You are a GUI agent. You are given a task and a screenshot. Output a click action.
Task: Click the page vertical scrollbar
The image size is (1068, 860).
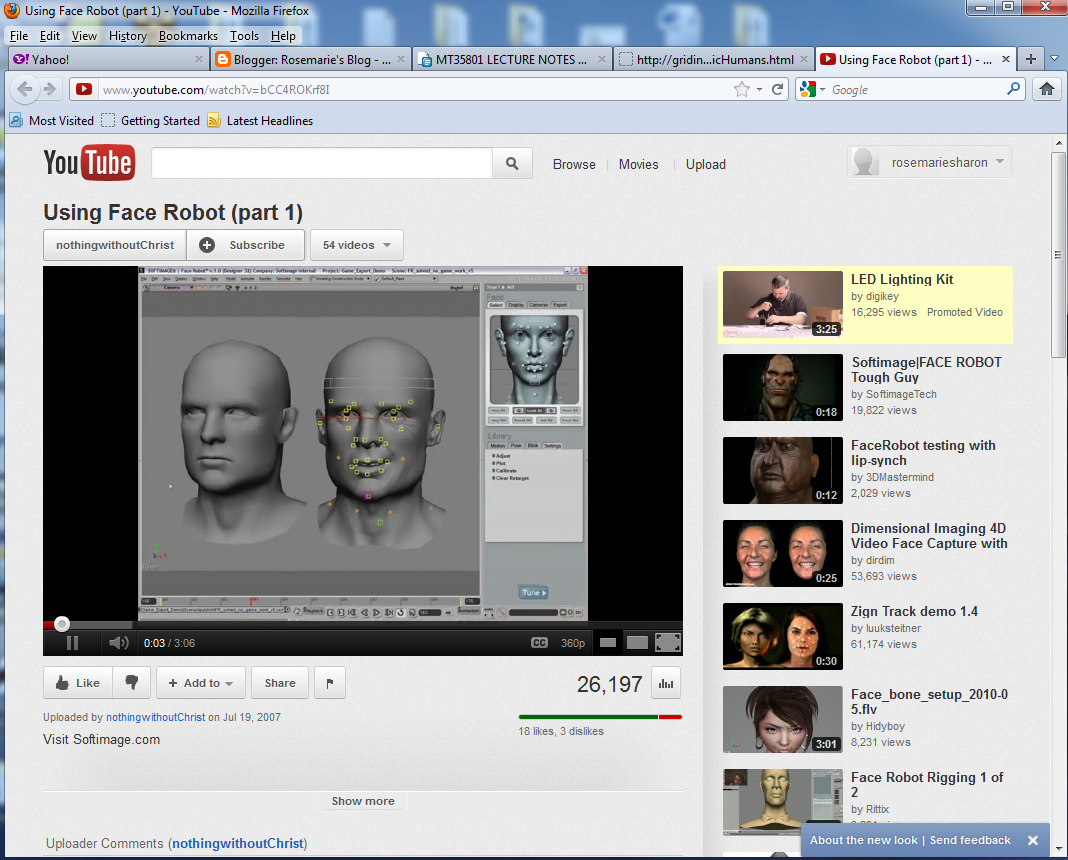pyautogui.click(x=1058, y=254)
